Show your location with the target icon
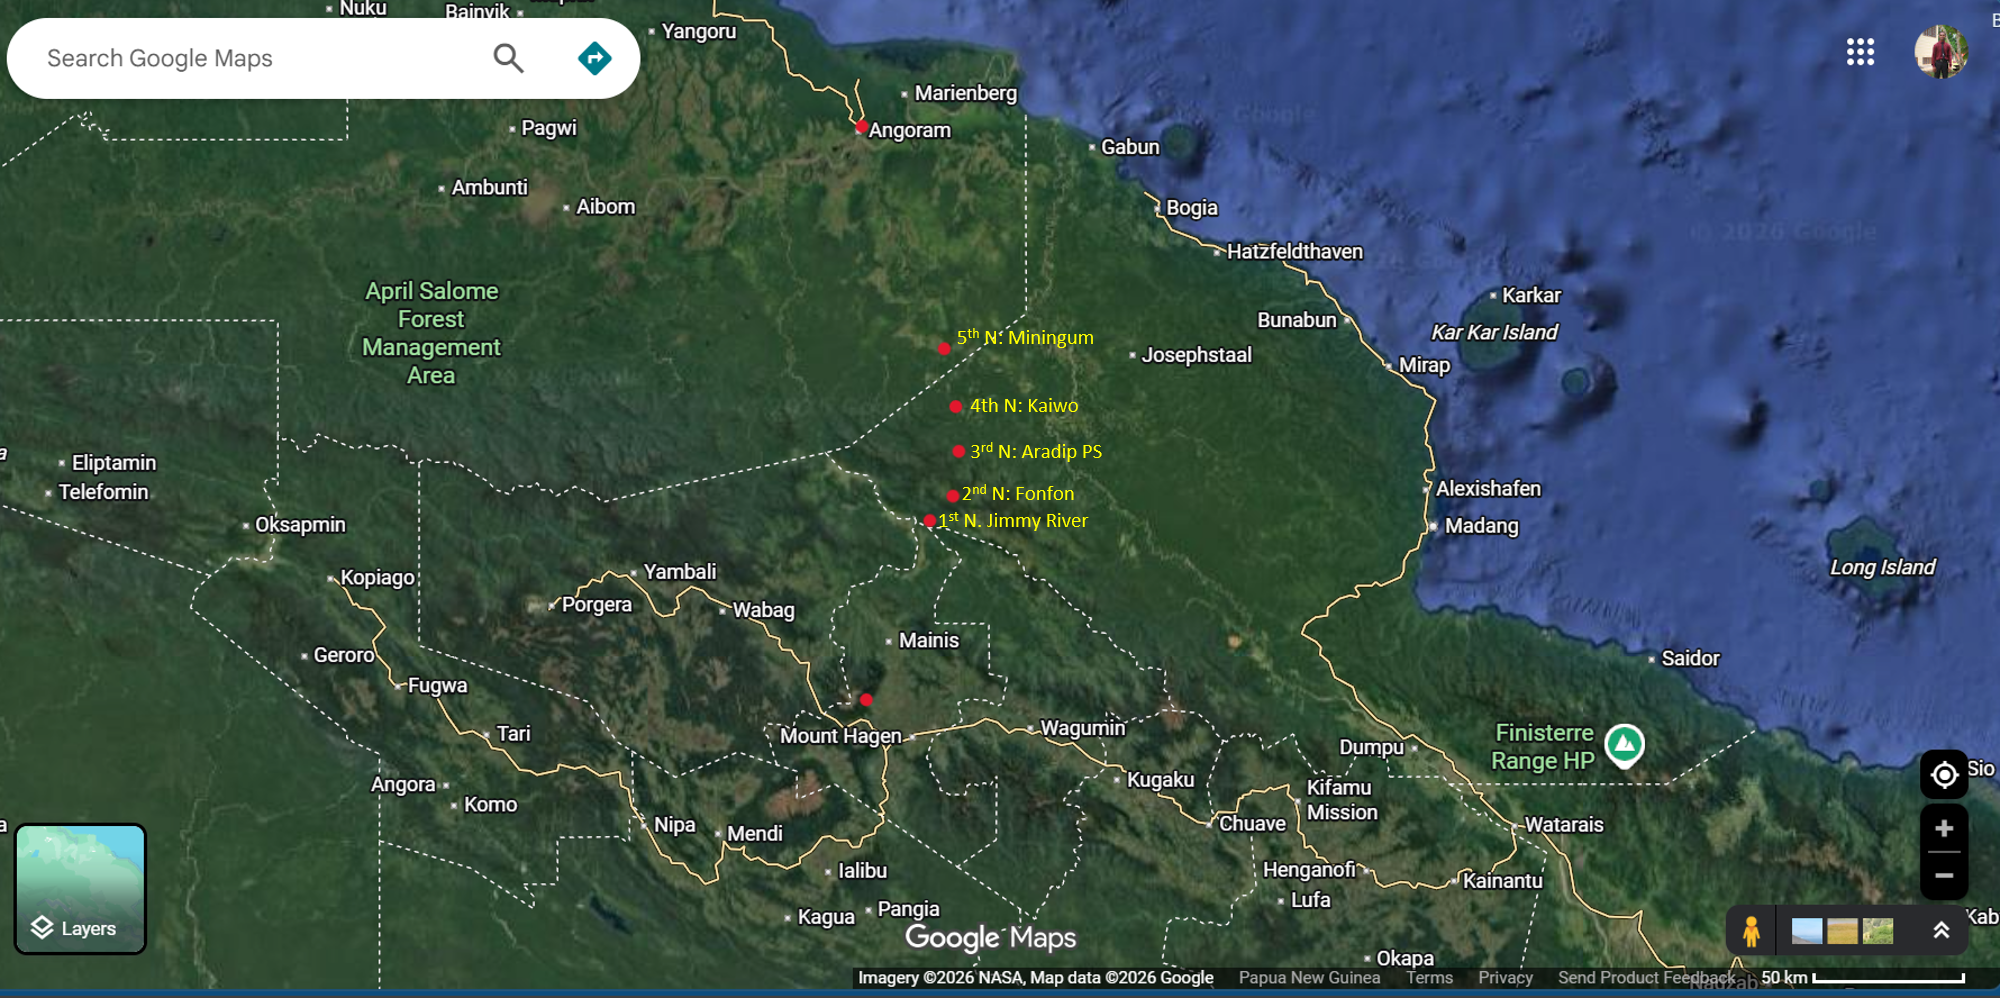This screenshot has height=998, width=2000. pyautogui.click(x=1943, y=775)
